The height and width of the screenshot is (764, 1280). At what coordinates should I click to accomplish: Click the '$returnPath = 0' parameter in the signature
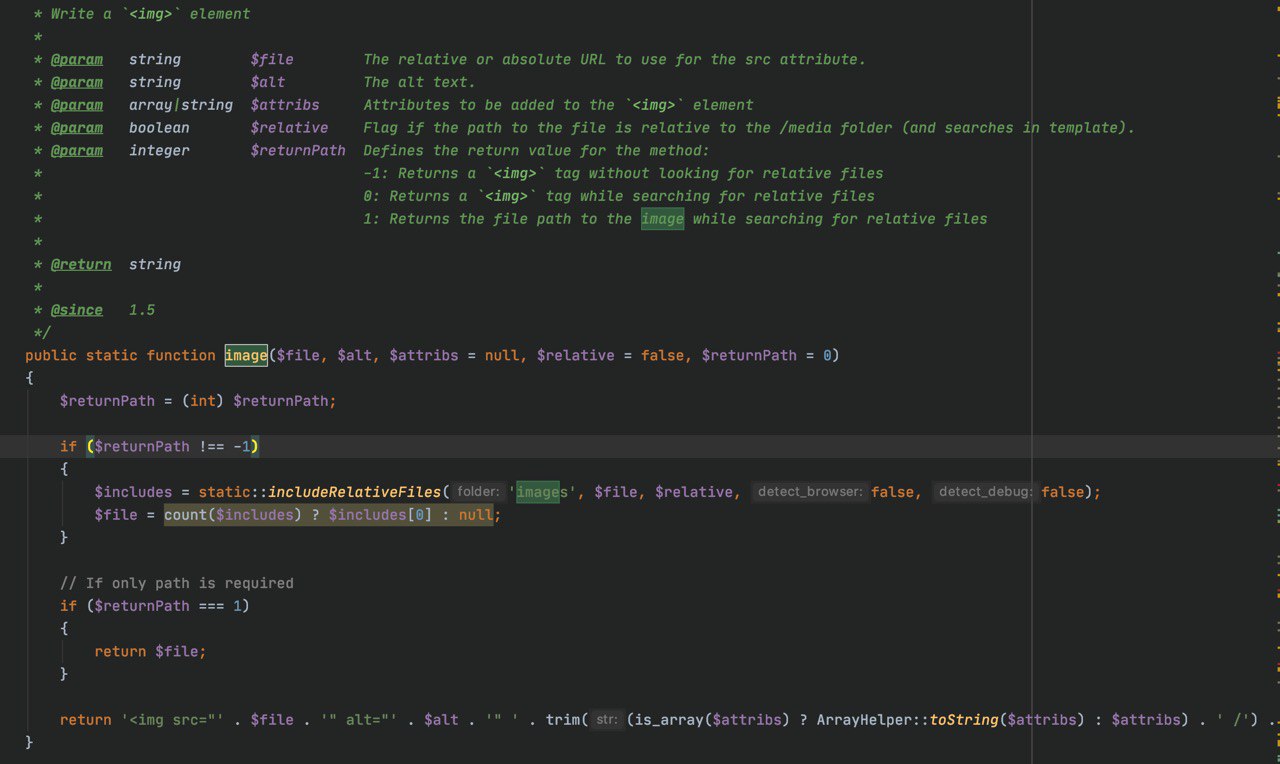point(767,355)
